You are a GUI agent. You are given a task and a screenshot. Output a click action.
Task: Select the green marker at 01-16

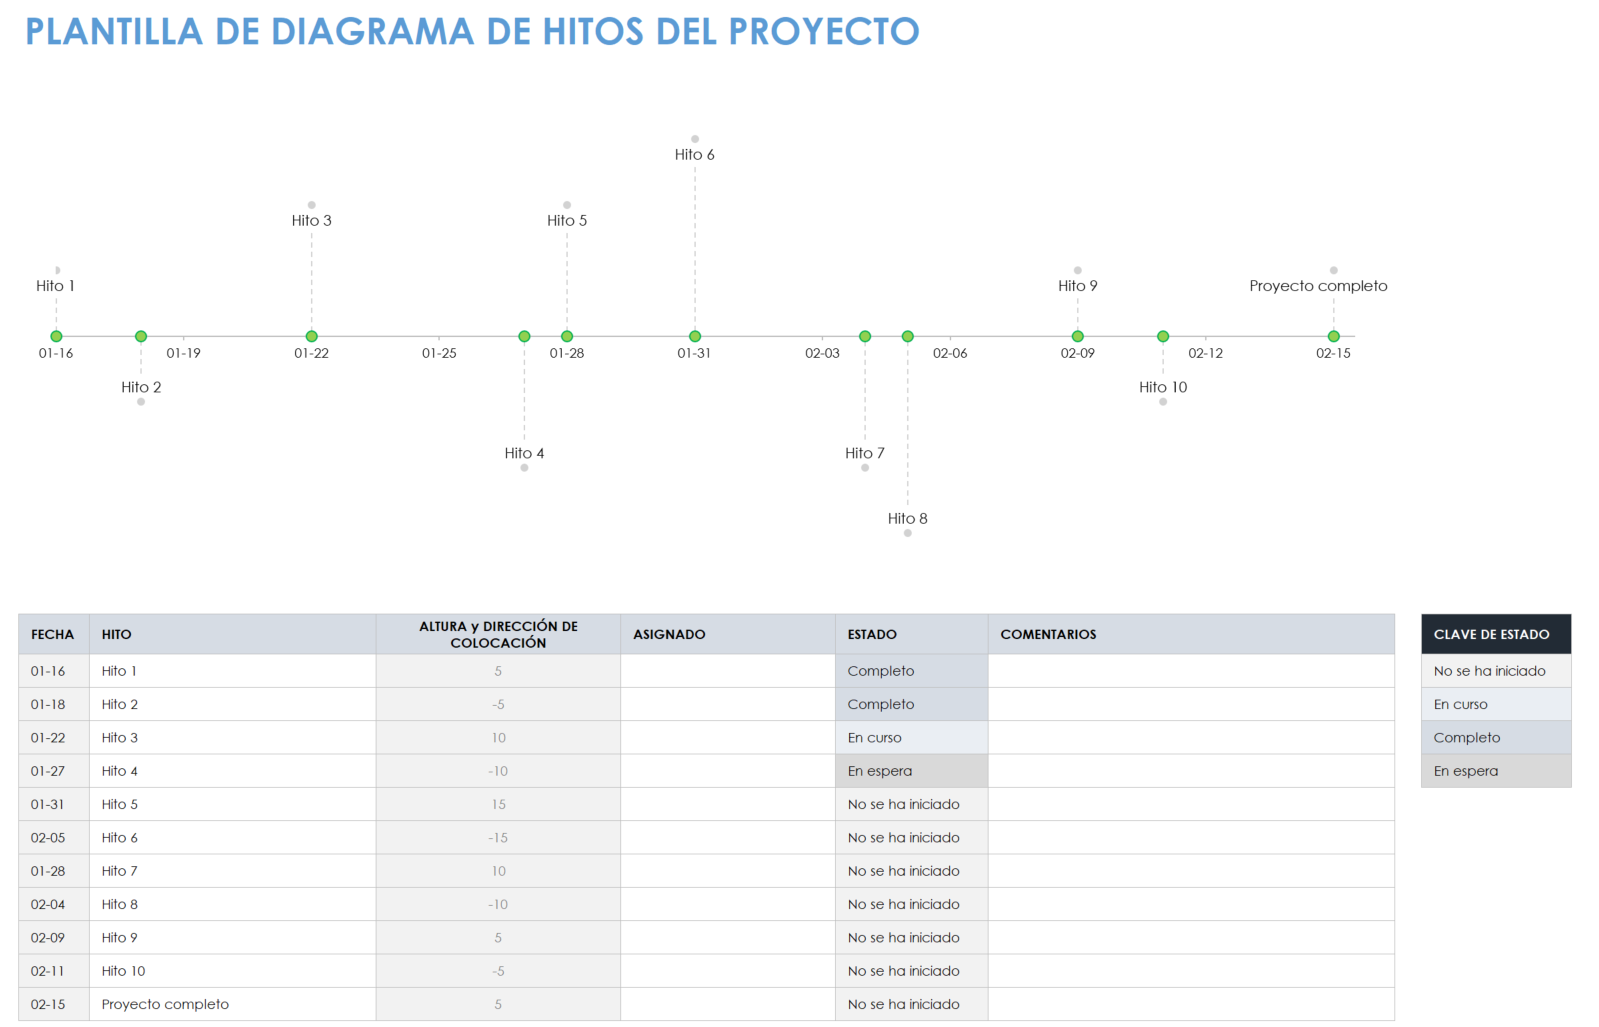tap(56, 336)
